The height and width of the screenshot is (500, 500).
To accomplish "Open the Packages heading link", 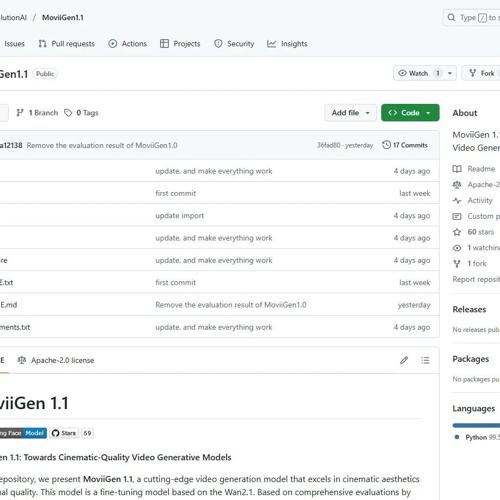I will coord(470,359).
